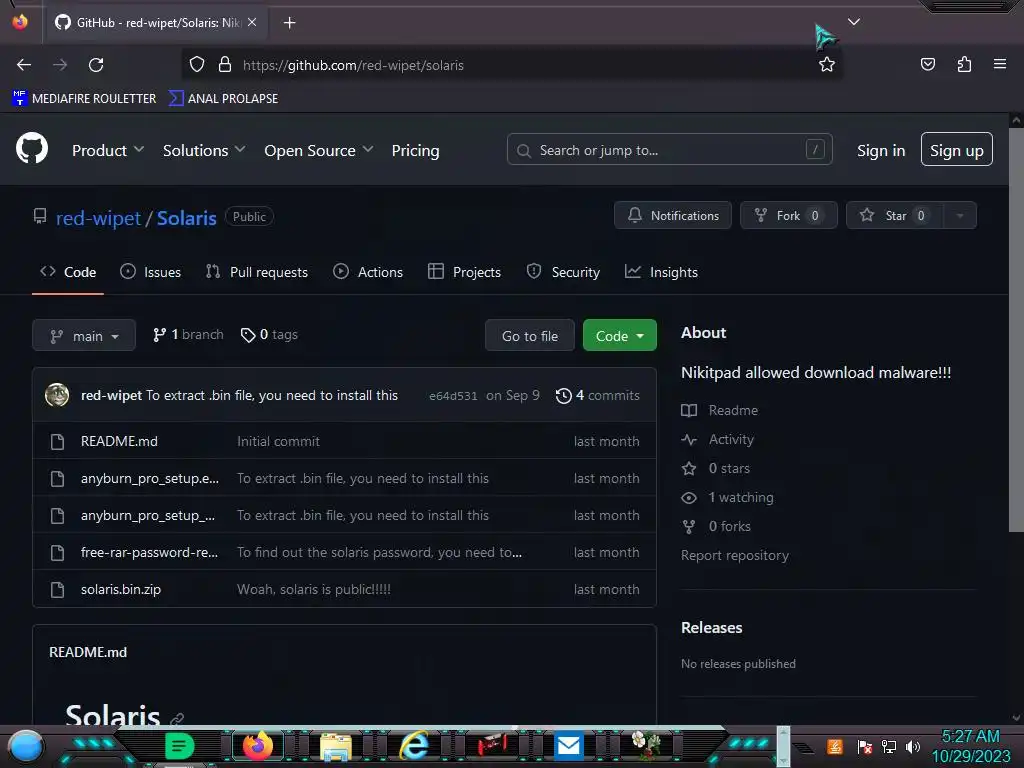View the 0 stars link
The width and height of the screenshot is (1024, 768).
click(x=715, y=468)
